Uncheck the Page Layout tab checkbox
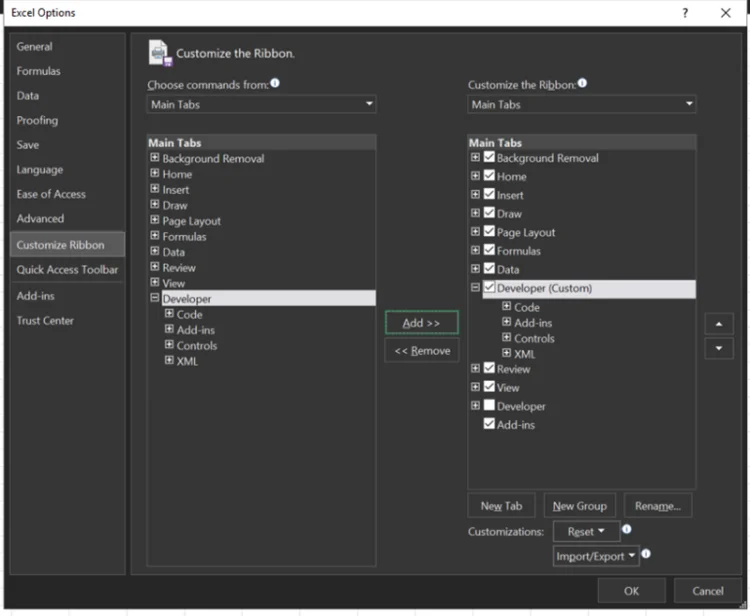 click(x=489, y=231)
